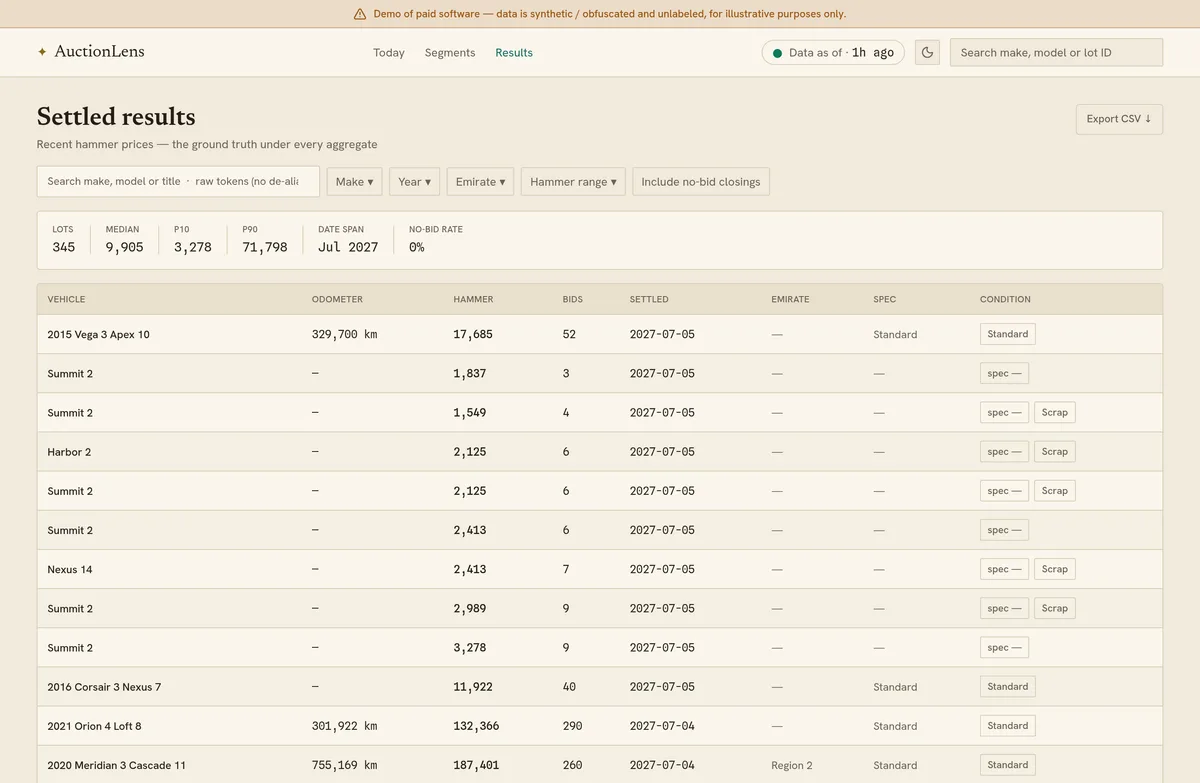Toggle Include no-bid closings
The height and width of the screenshot is (783, 1200).
click(x=701, y=181)
